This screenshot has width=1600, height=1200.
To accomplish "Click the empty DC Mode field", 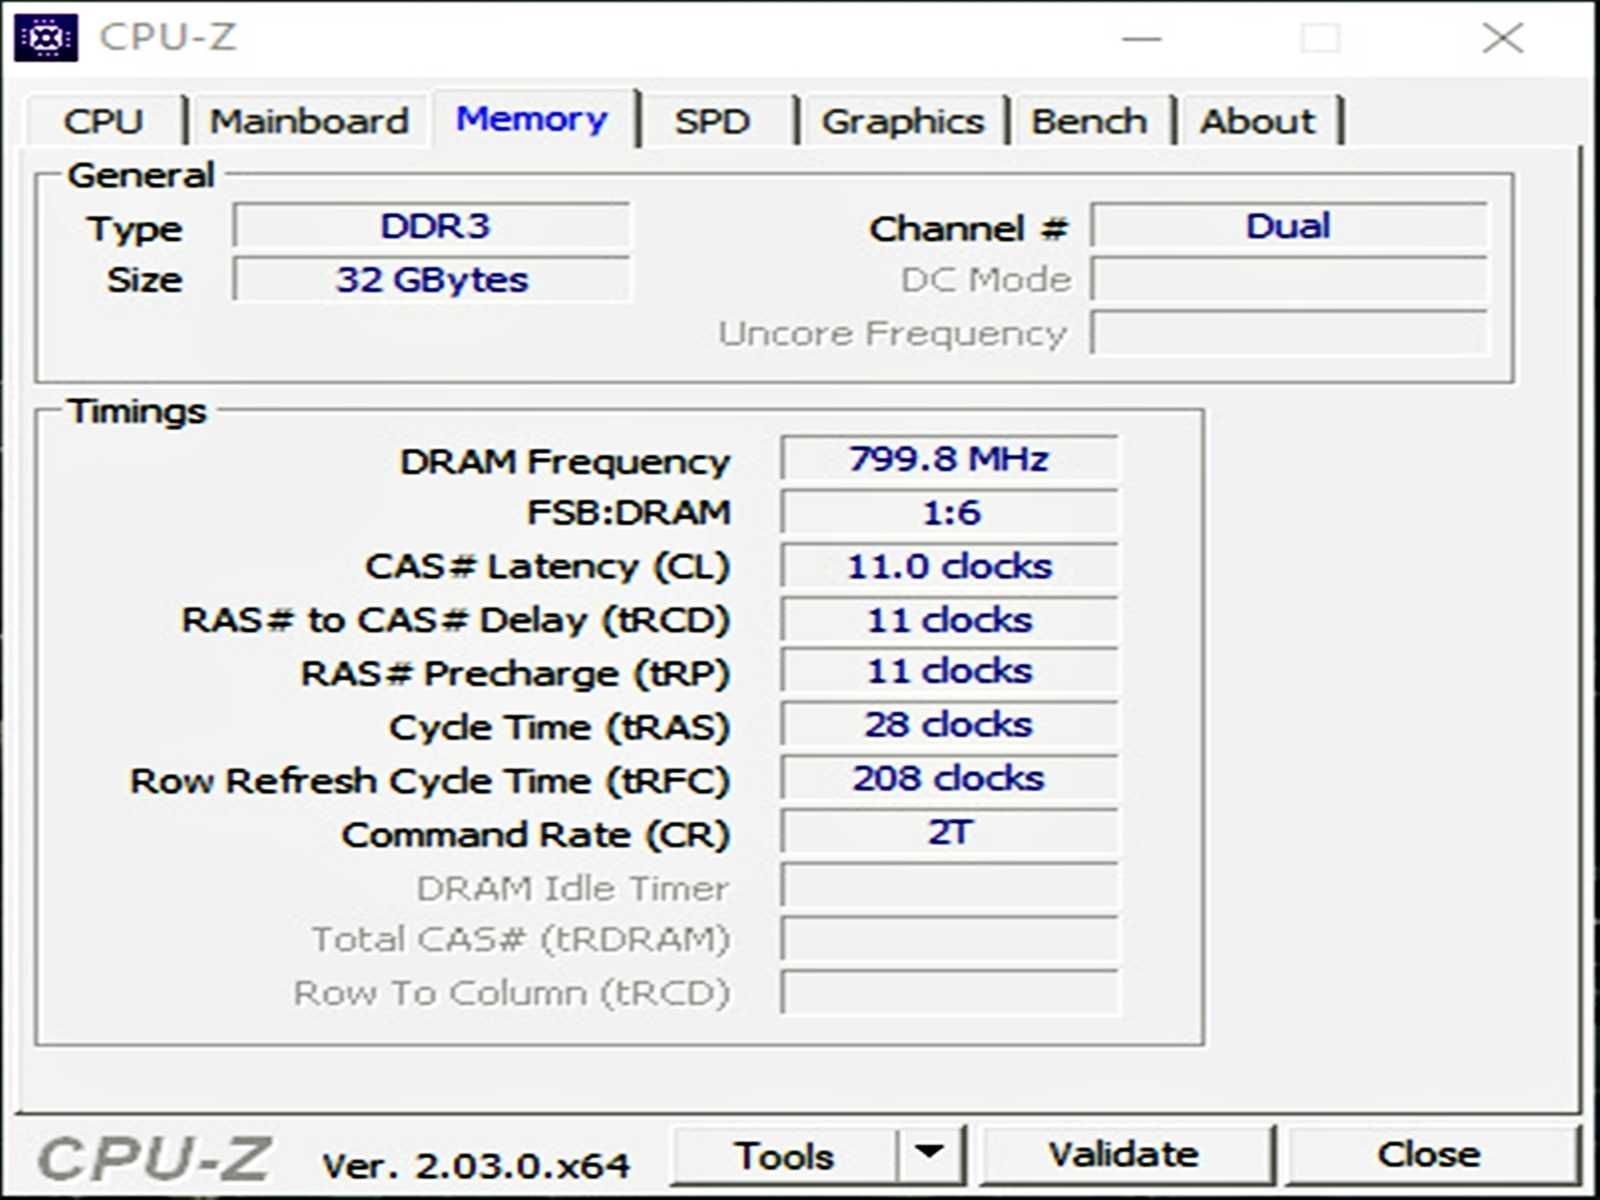I will coord(1289,279).
